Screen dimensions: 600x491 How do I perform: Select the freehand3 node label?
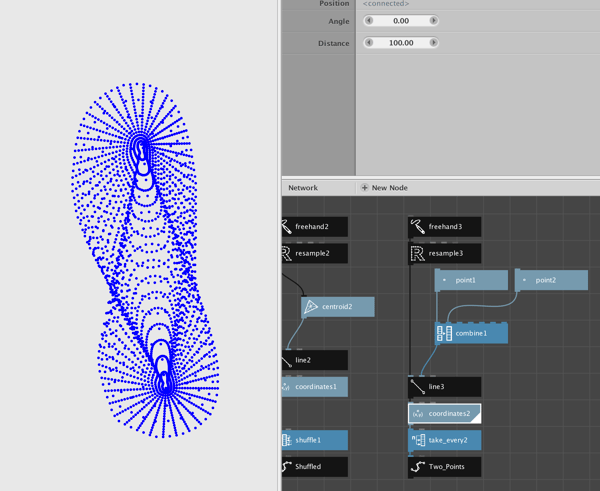tap(445, 227)
